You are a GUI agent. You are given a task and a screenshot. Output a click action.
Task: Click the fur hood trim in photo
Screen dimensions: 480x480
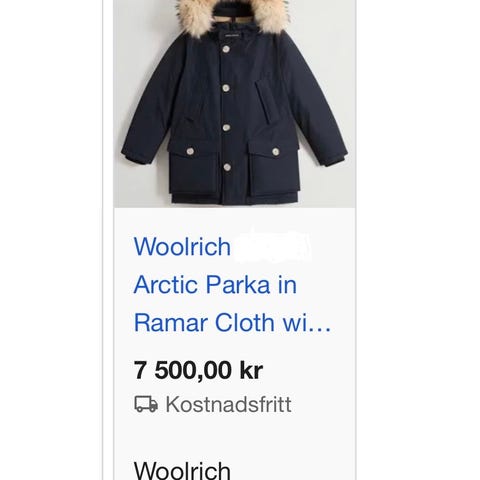[233, 15]
